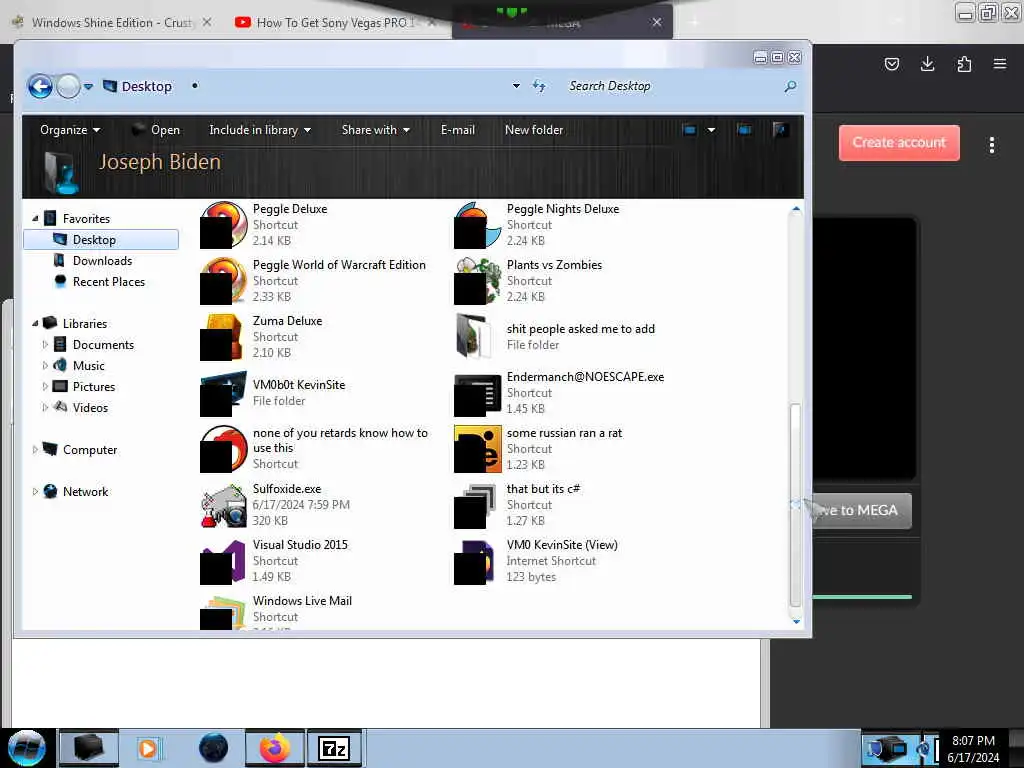Viewport: 1024px width, 768px height.
Task: Open the Peggle Deluxe shortcut icon
Action: (223, 225)
